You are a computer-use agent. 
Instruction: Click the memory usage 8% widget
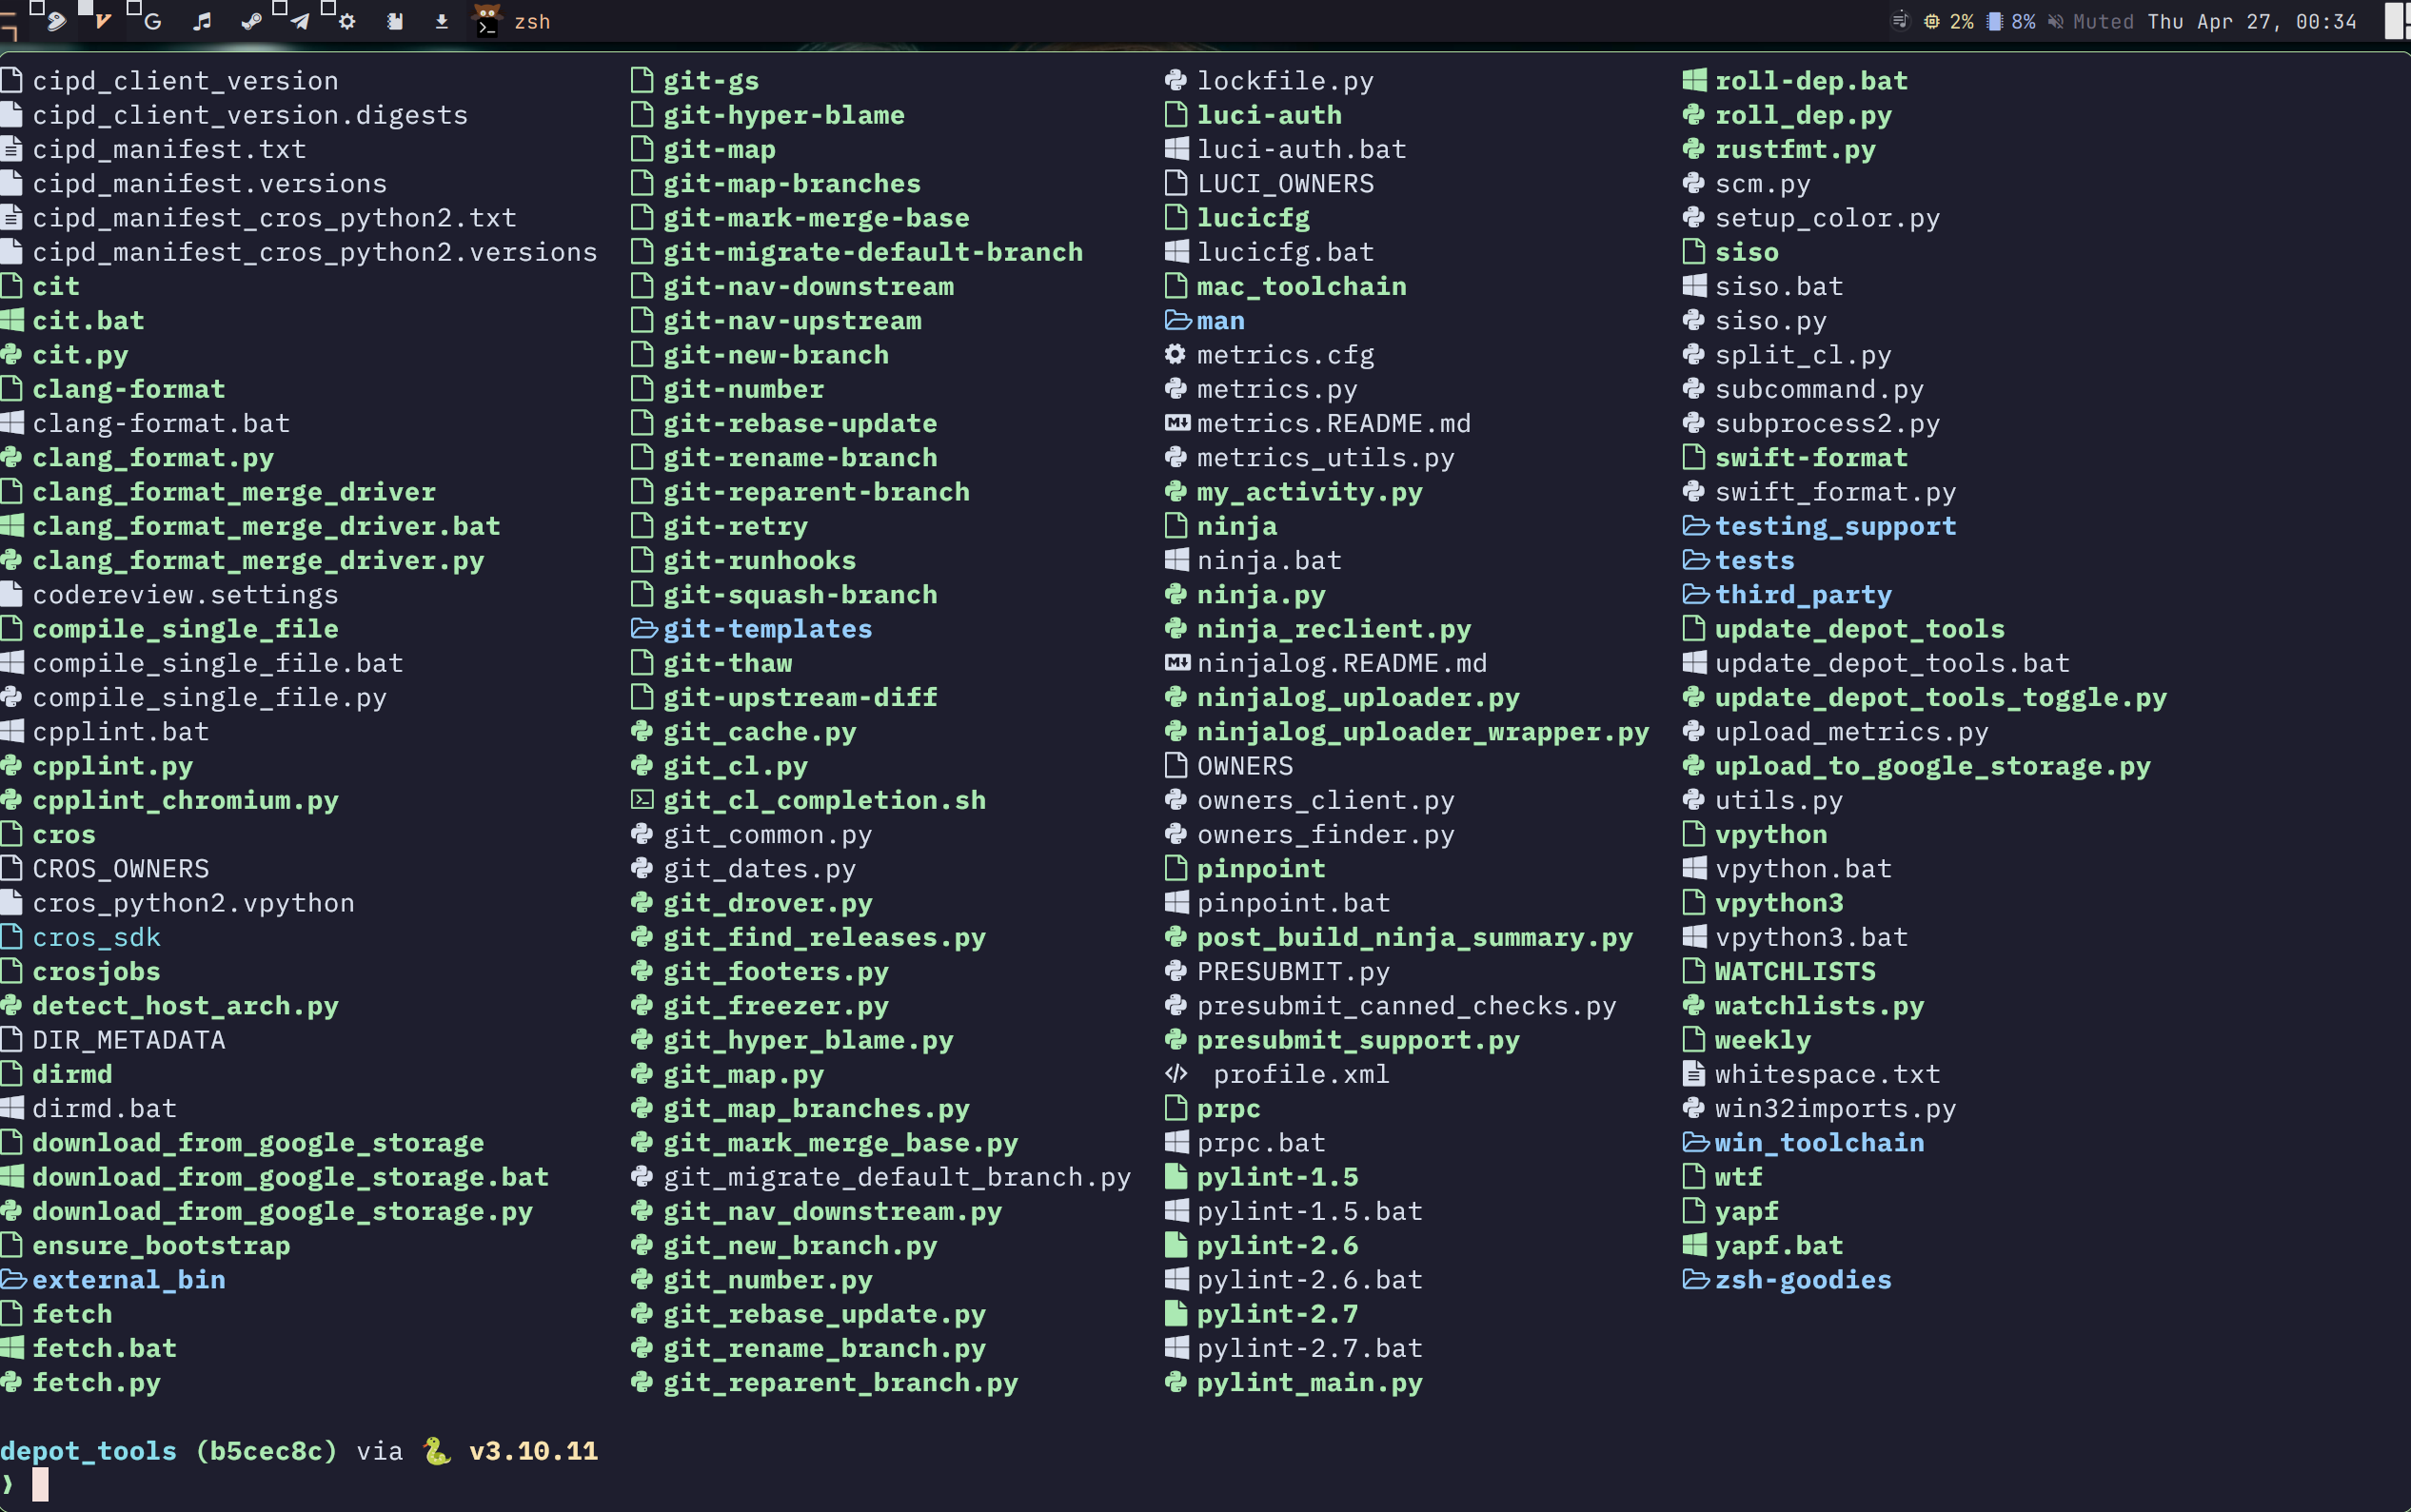click(x=2011, y=21)
